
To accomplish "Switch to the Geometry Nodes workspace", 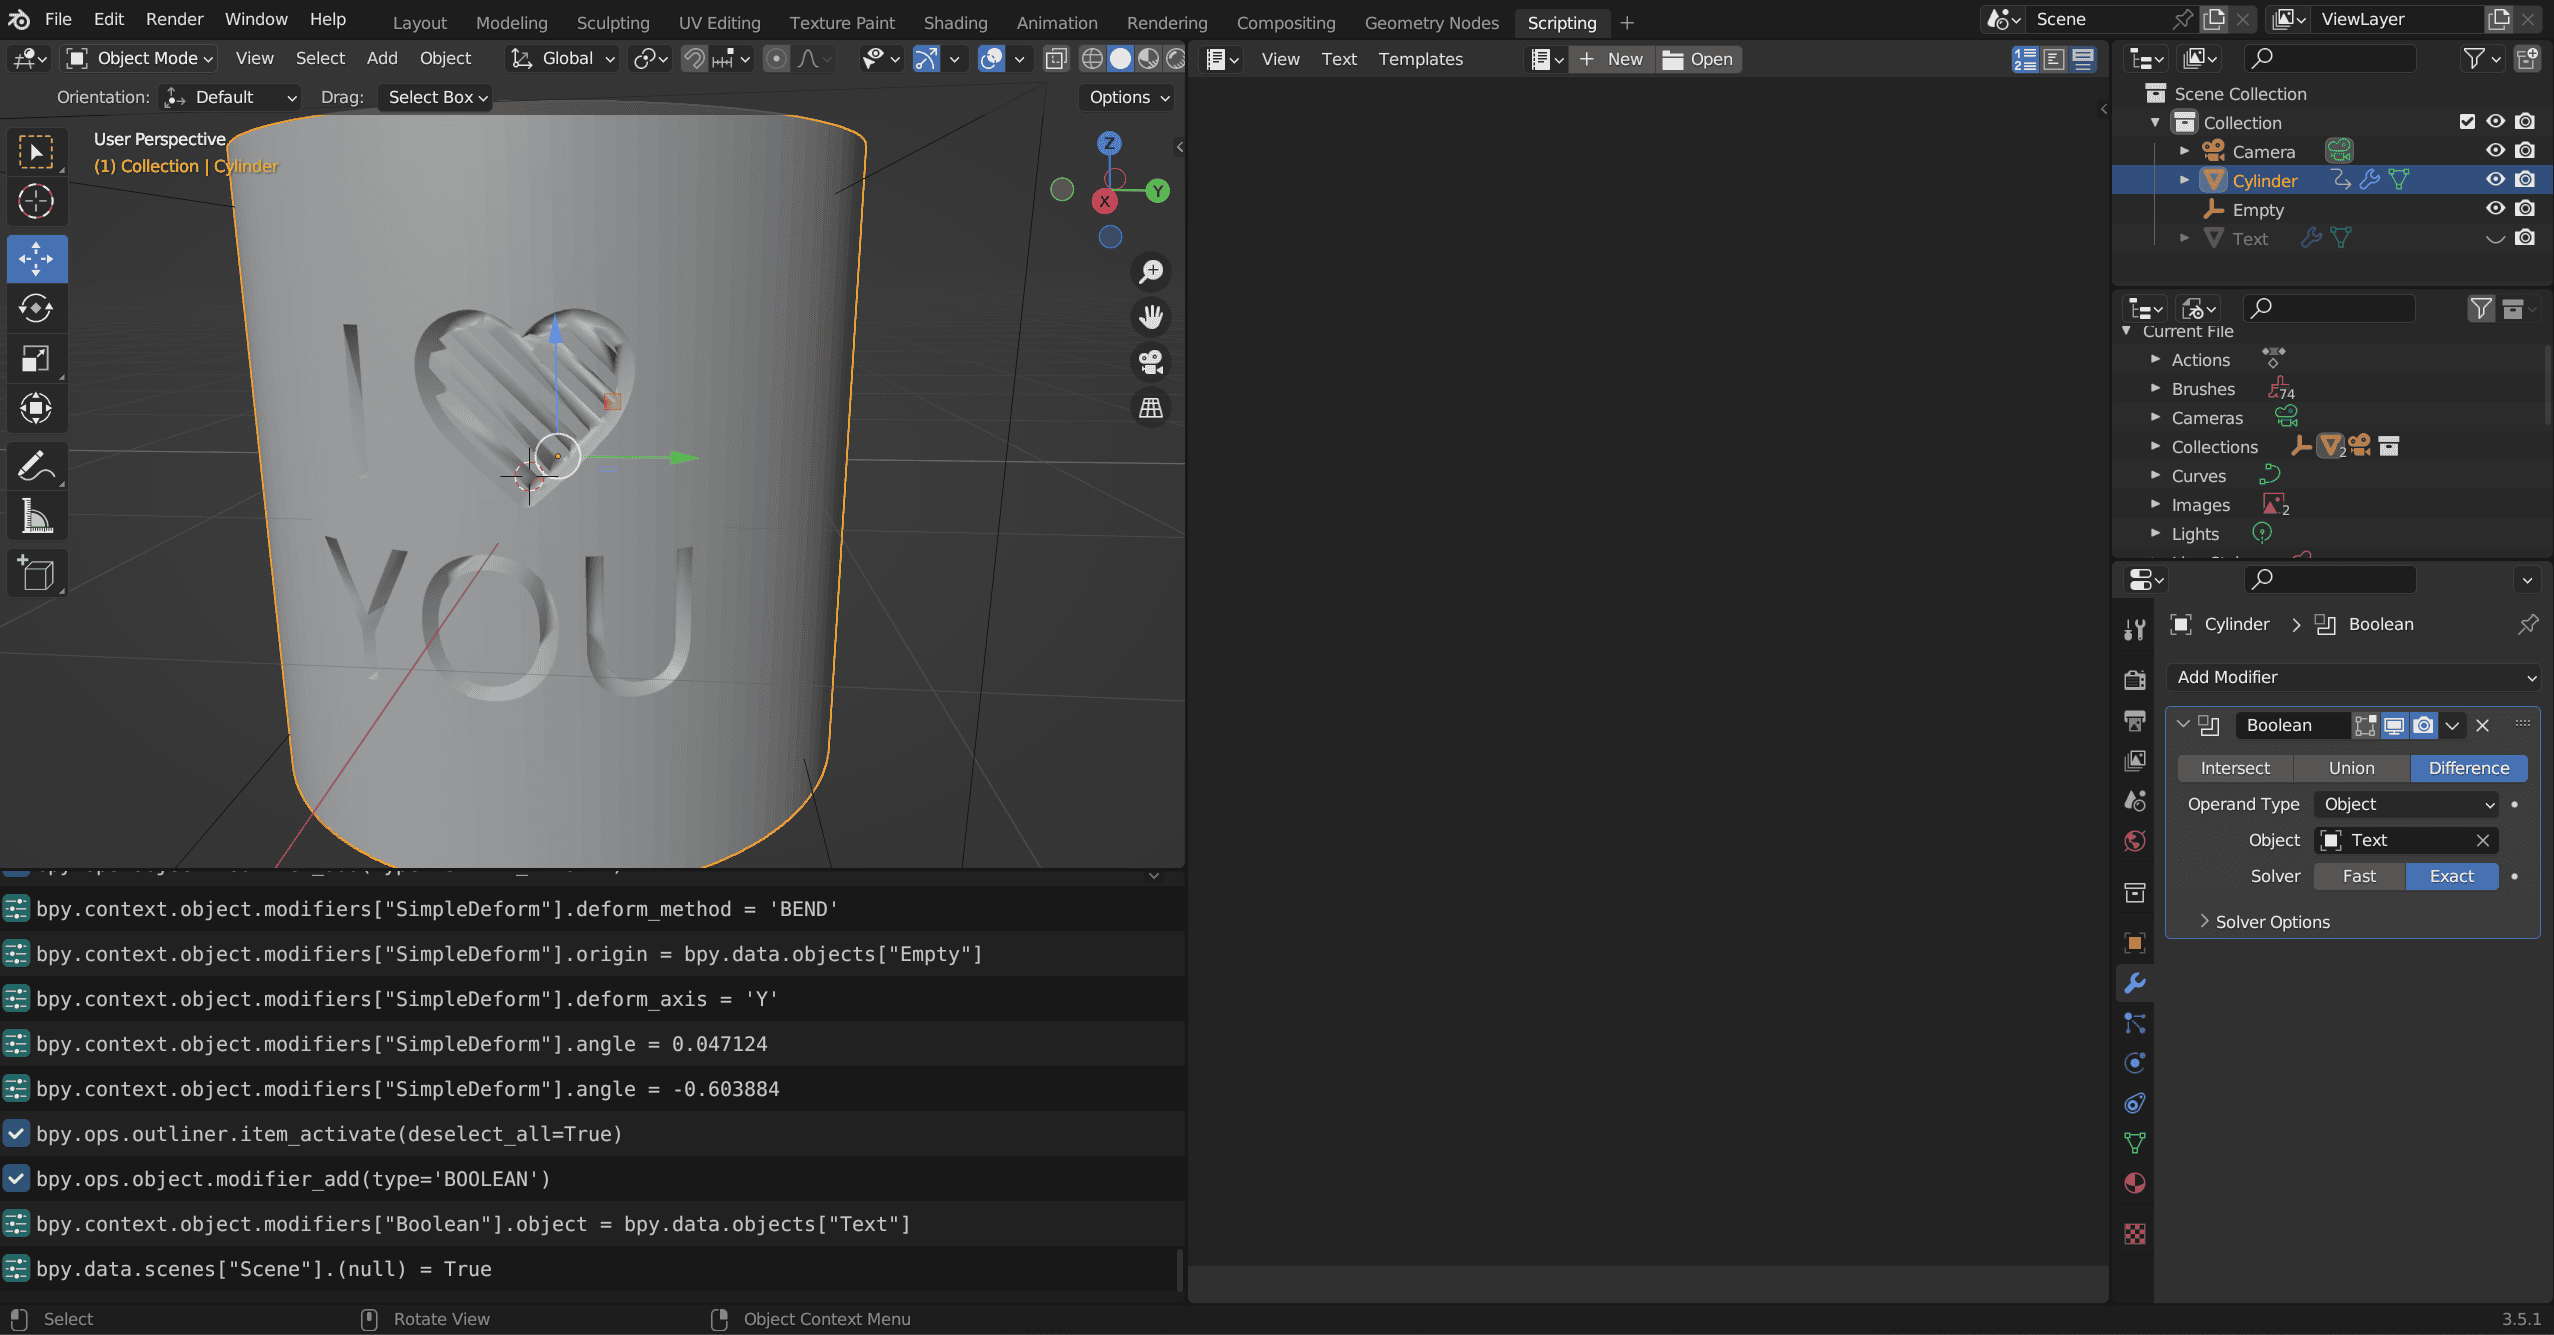I will point(1431,22).
